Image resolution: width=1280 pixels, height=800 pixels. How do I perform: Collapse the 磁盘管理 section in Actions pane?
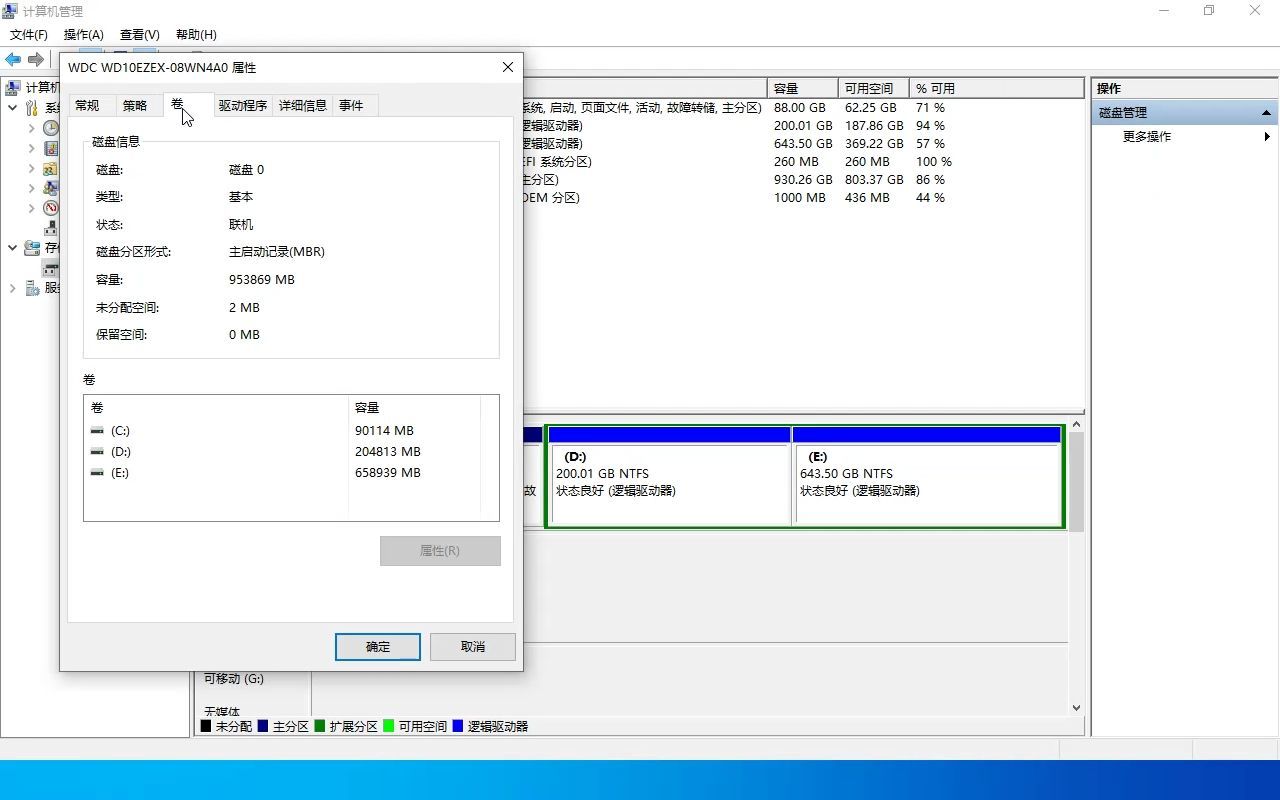pos(1266,113)
